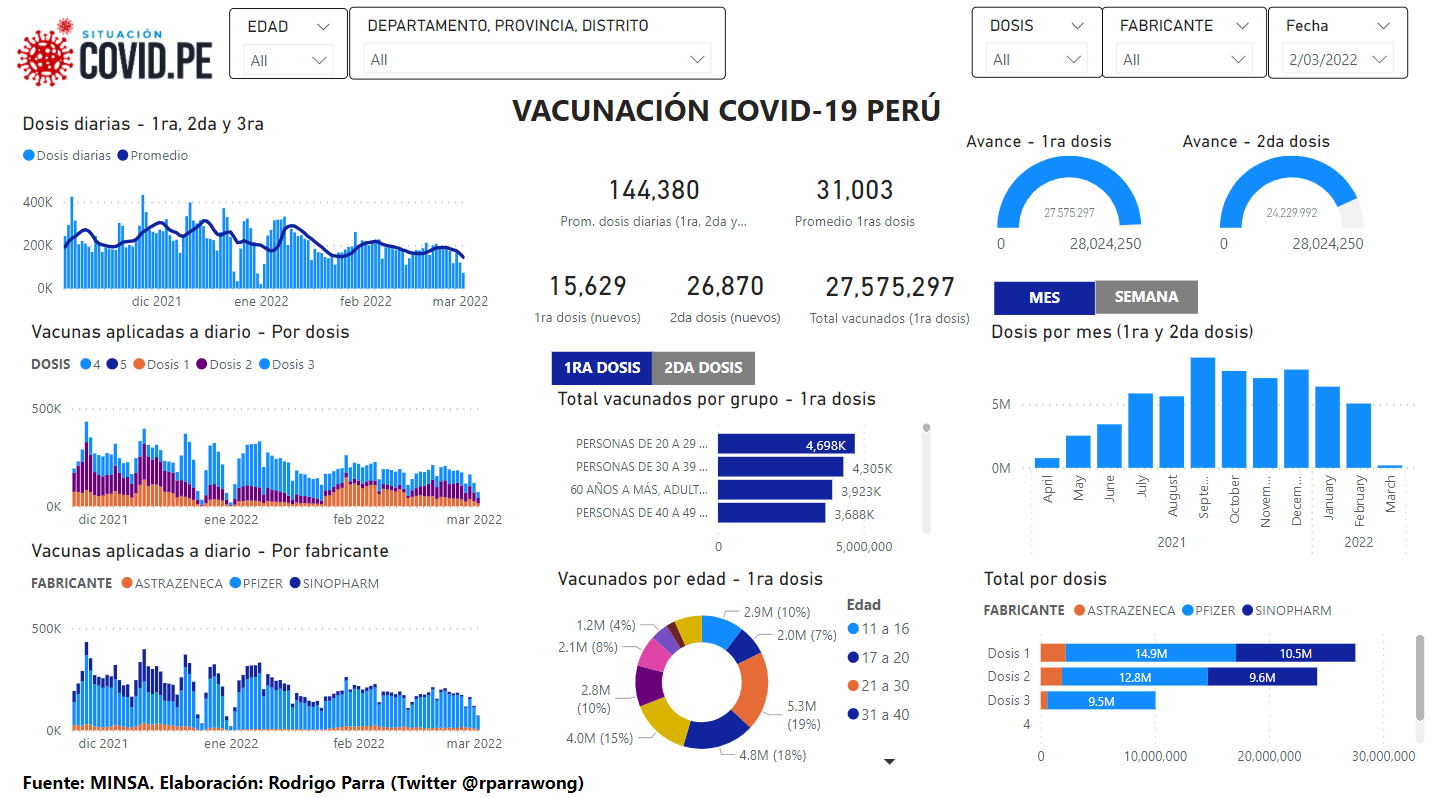Screen dimensions: 1431x798
Task: Switch to the SEMANA tab
Action: pyautogui.click(x=1146, y=297)
